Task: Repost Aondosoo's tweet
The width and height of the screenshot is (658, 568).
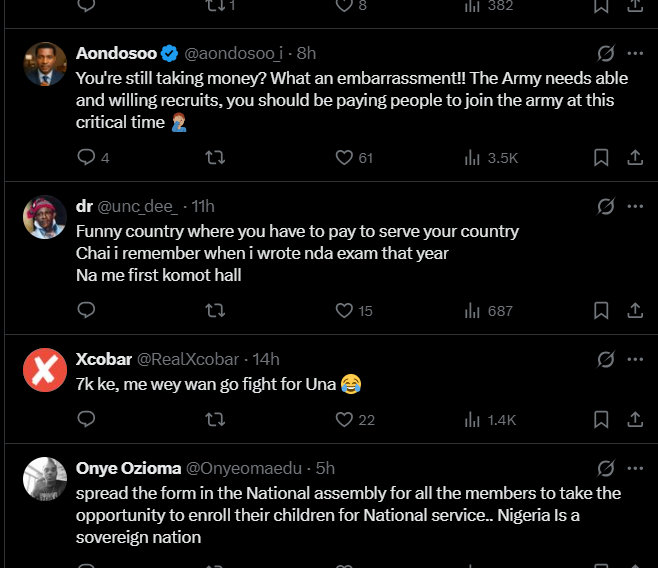Action: point(214,157)
